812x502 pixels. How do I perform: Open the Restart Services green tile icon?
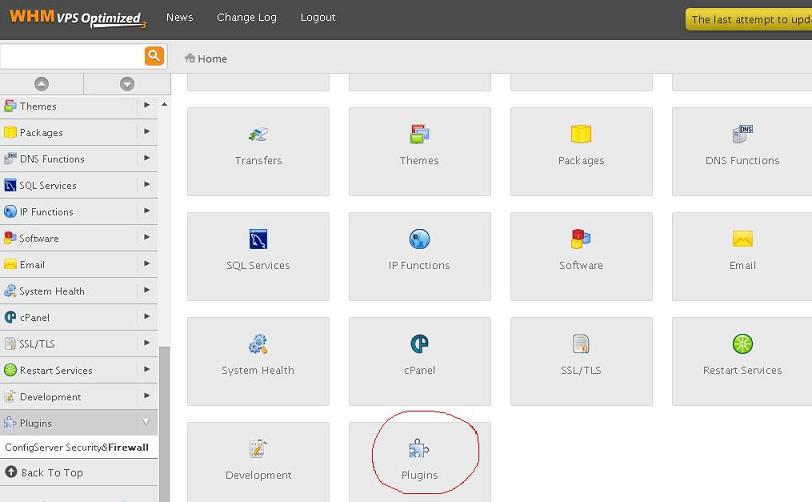743,343
